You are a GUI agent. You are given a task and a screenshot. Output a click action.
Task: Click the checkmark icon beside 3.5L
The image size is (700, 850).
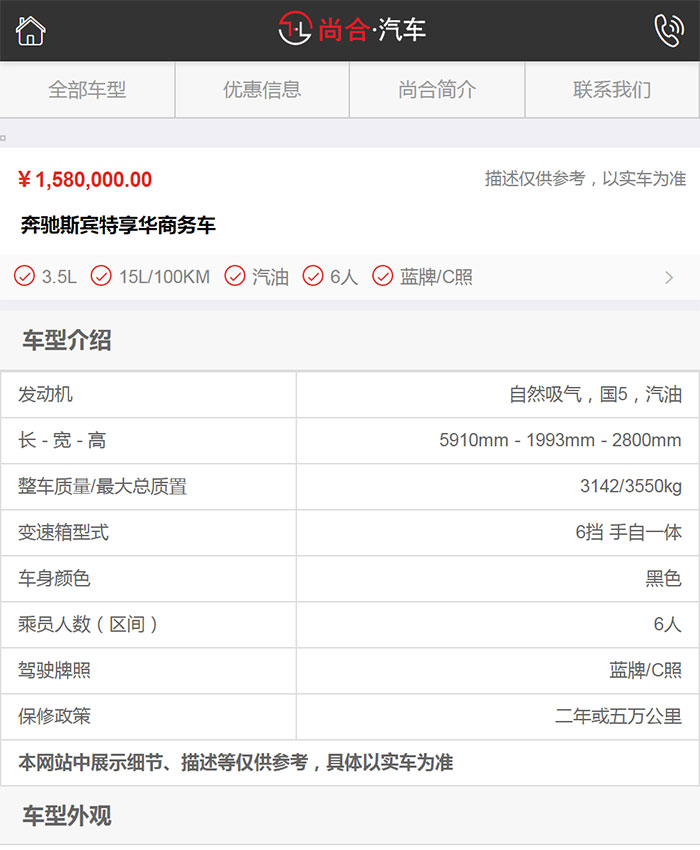25,276
